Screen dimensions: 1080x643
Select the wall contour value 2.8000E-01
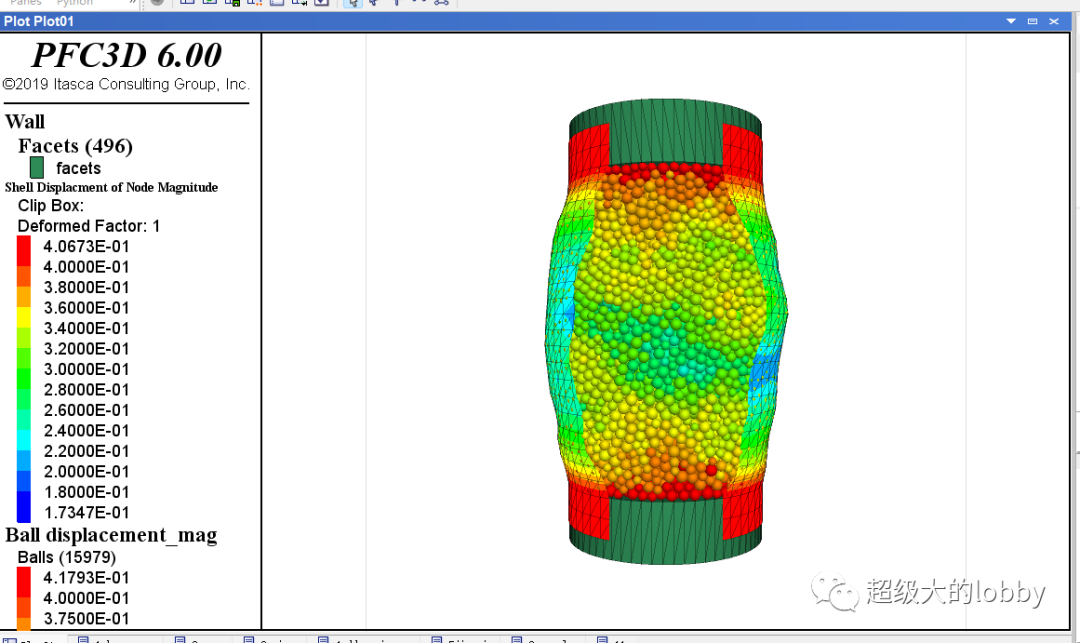pos(86,390)
